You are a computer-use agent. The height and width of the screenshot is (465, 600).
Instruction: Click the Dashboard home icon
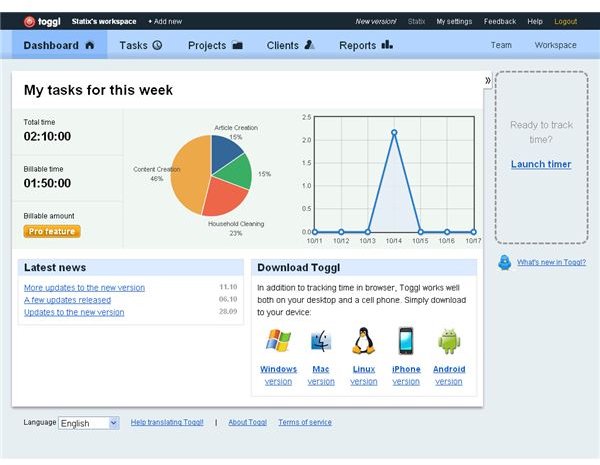tap(90, 45)
